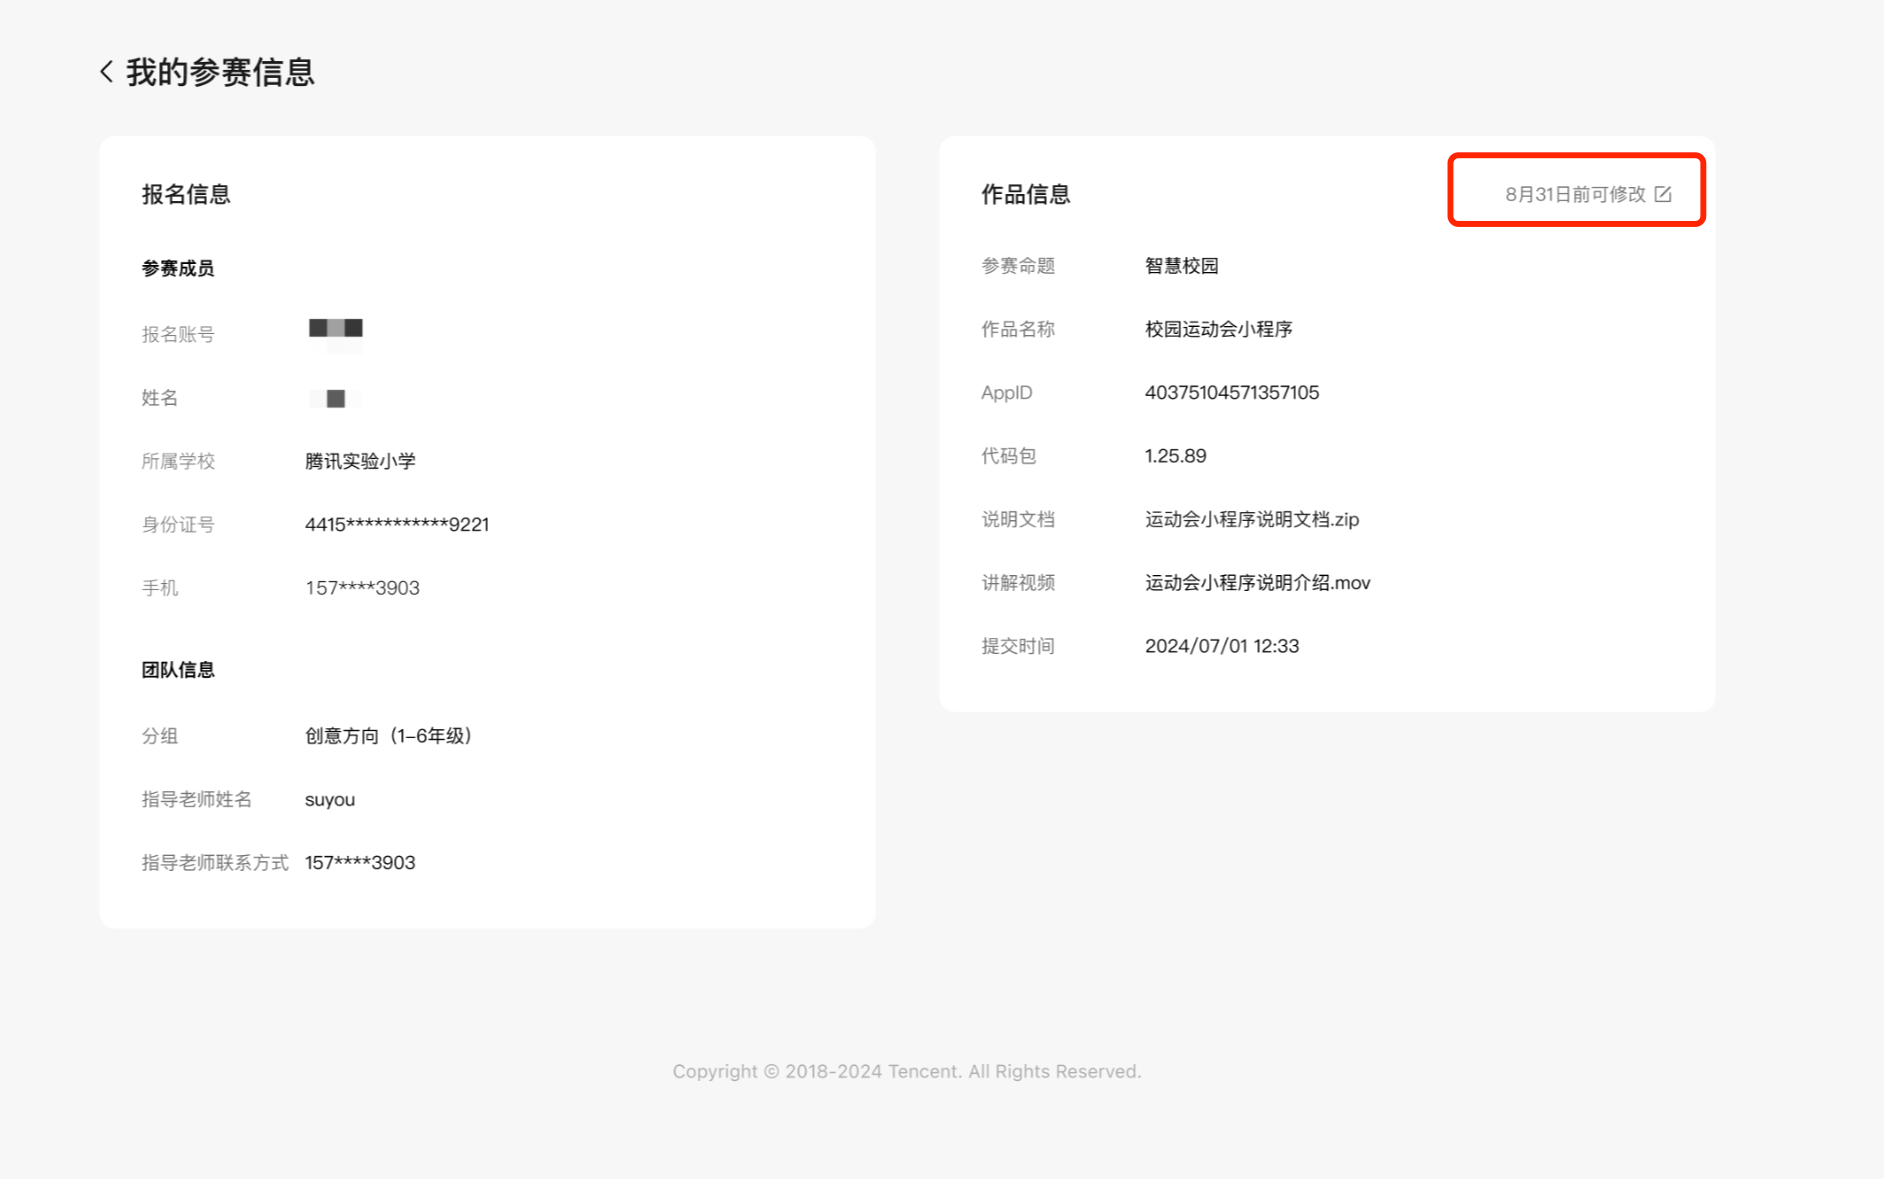Click the submission time 2024/07/01 12:33

point(1221,646)
